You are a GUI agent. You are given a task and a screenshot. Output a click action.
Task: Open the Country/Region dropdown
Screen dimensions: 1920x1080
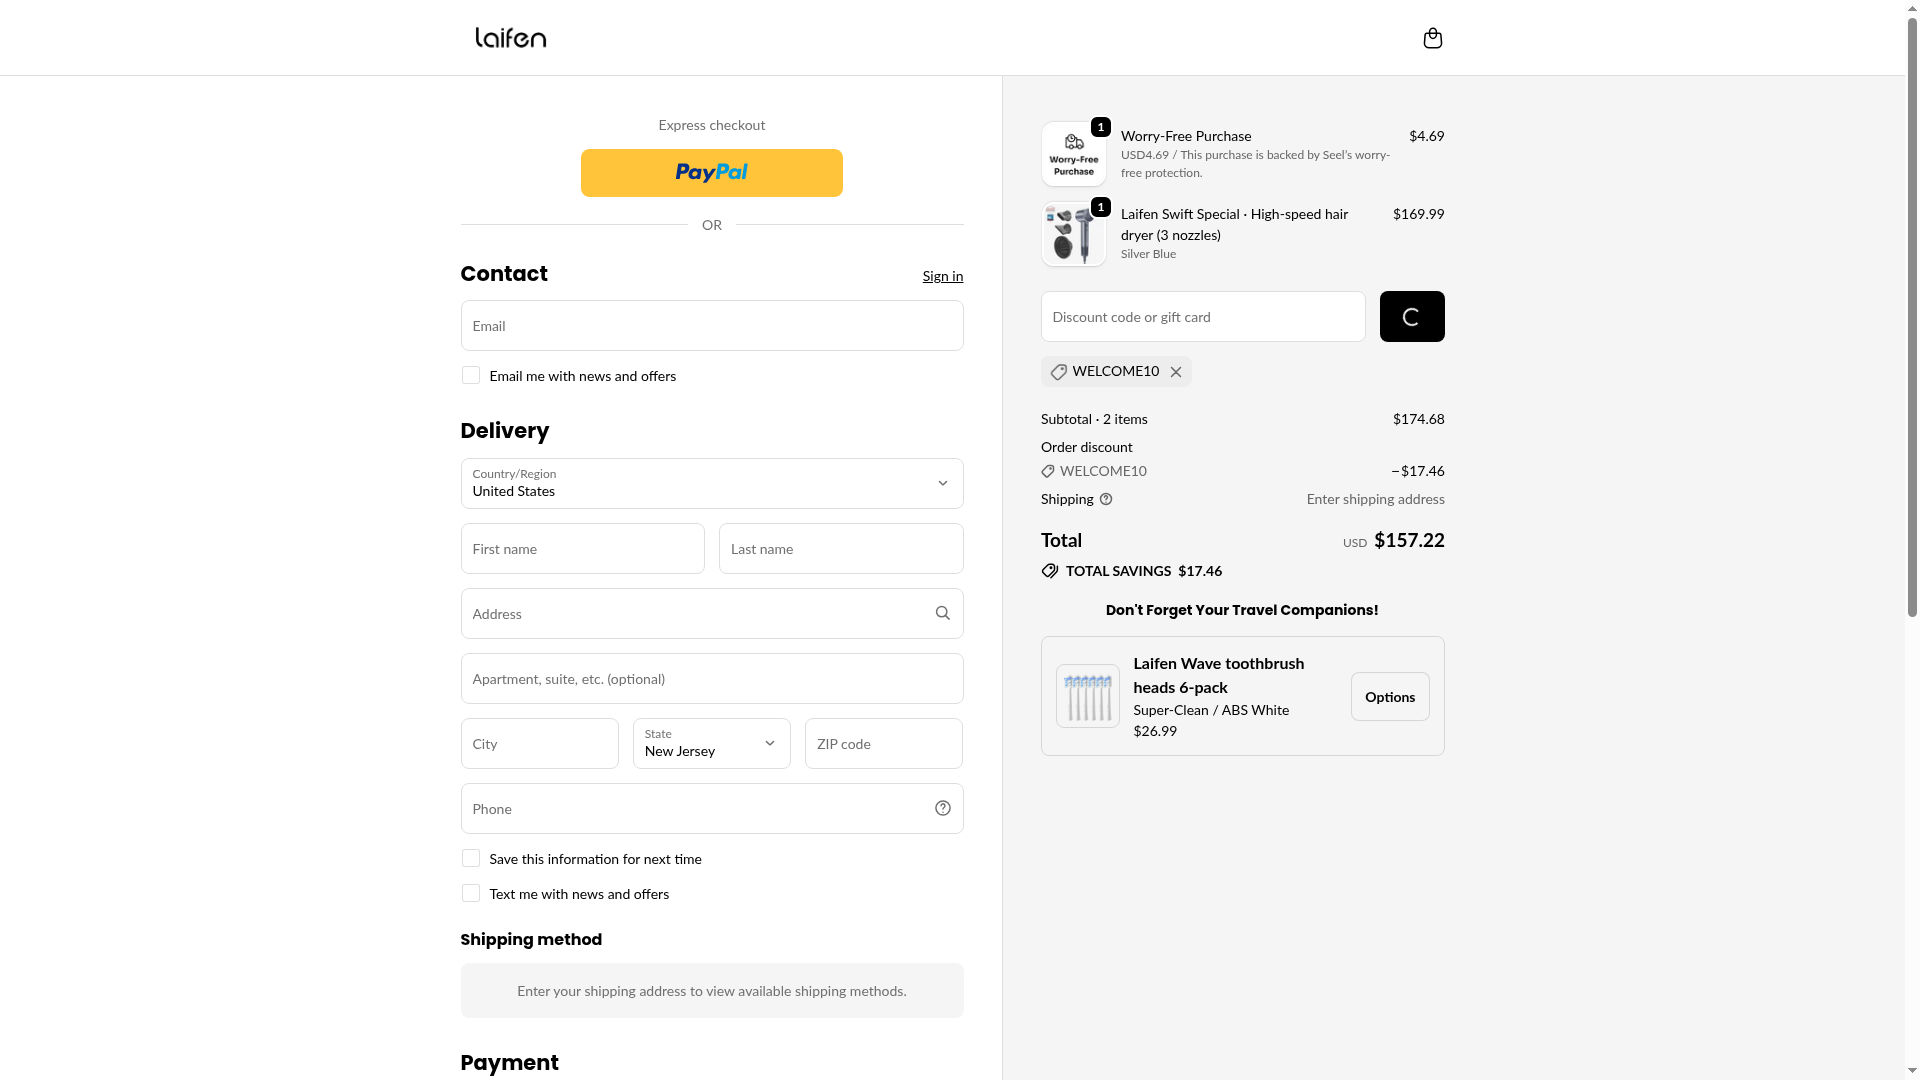coord(711,484)
